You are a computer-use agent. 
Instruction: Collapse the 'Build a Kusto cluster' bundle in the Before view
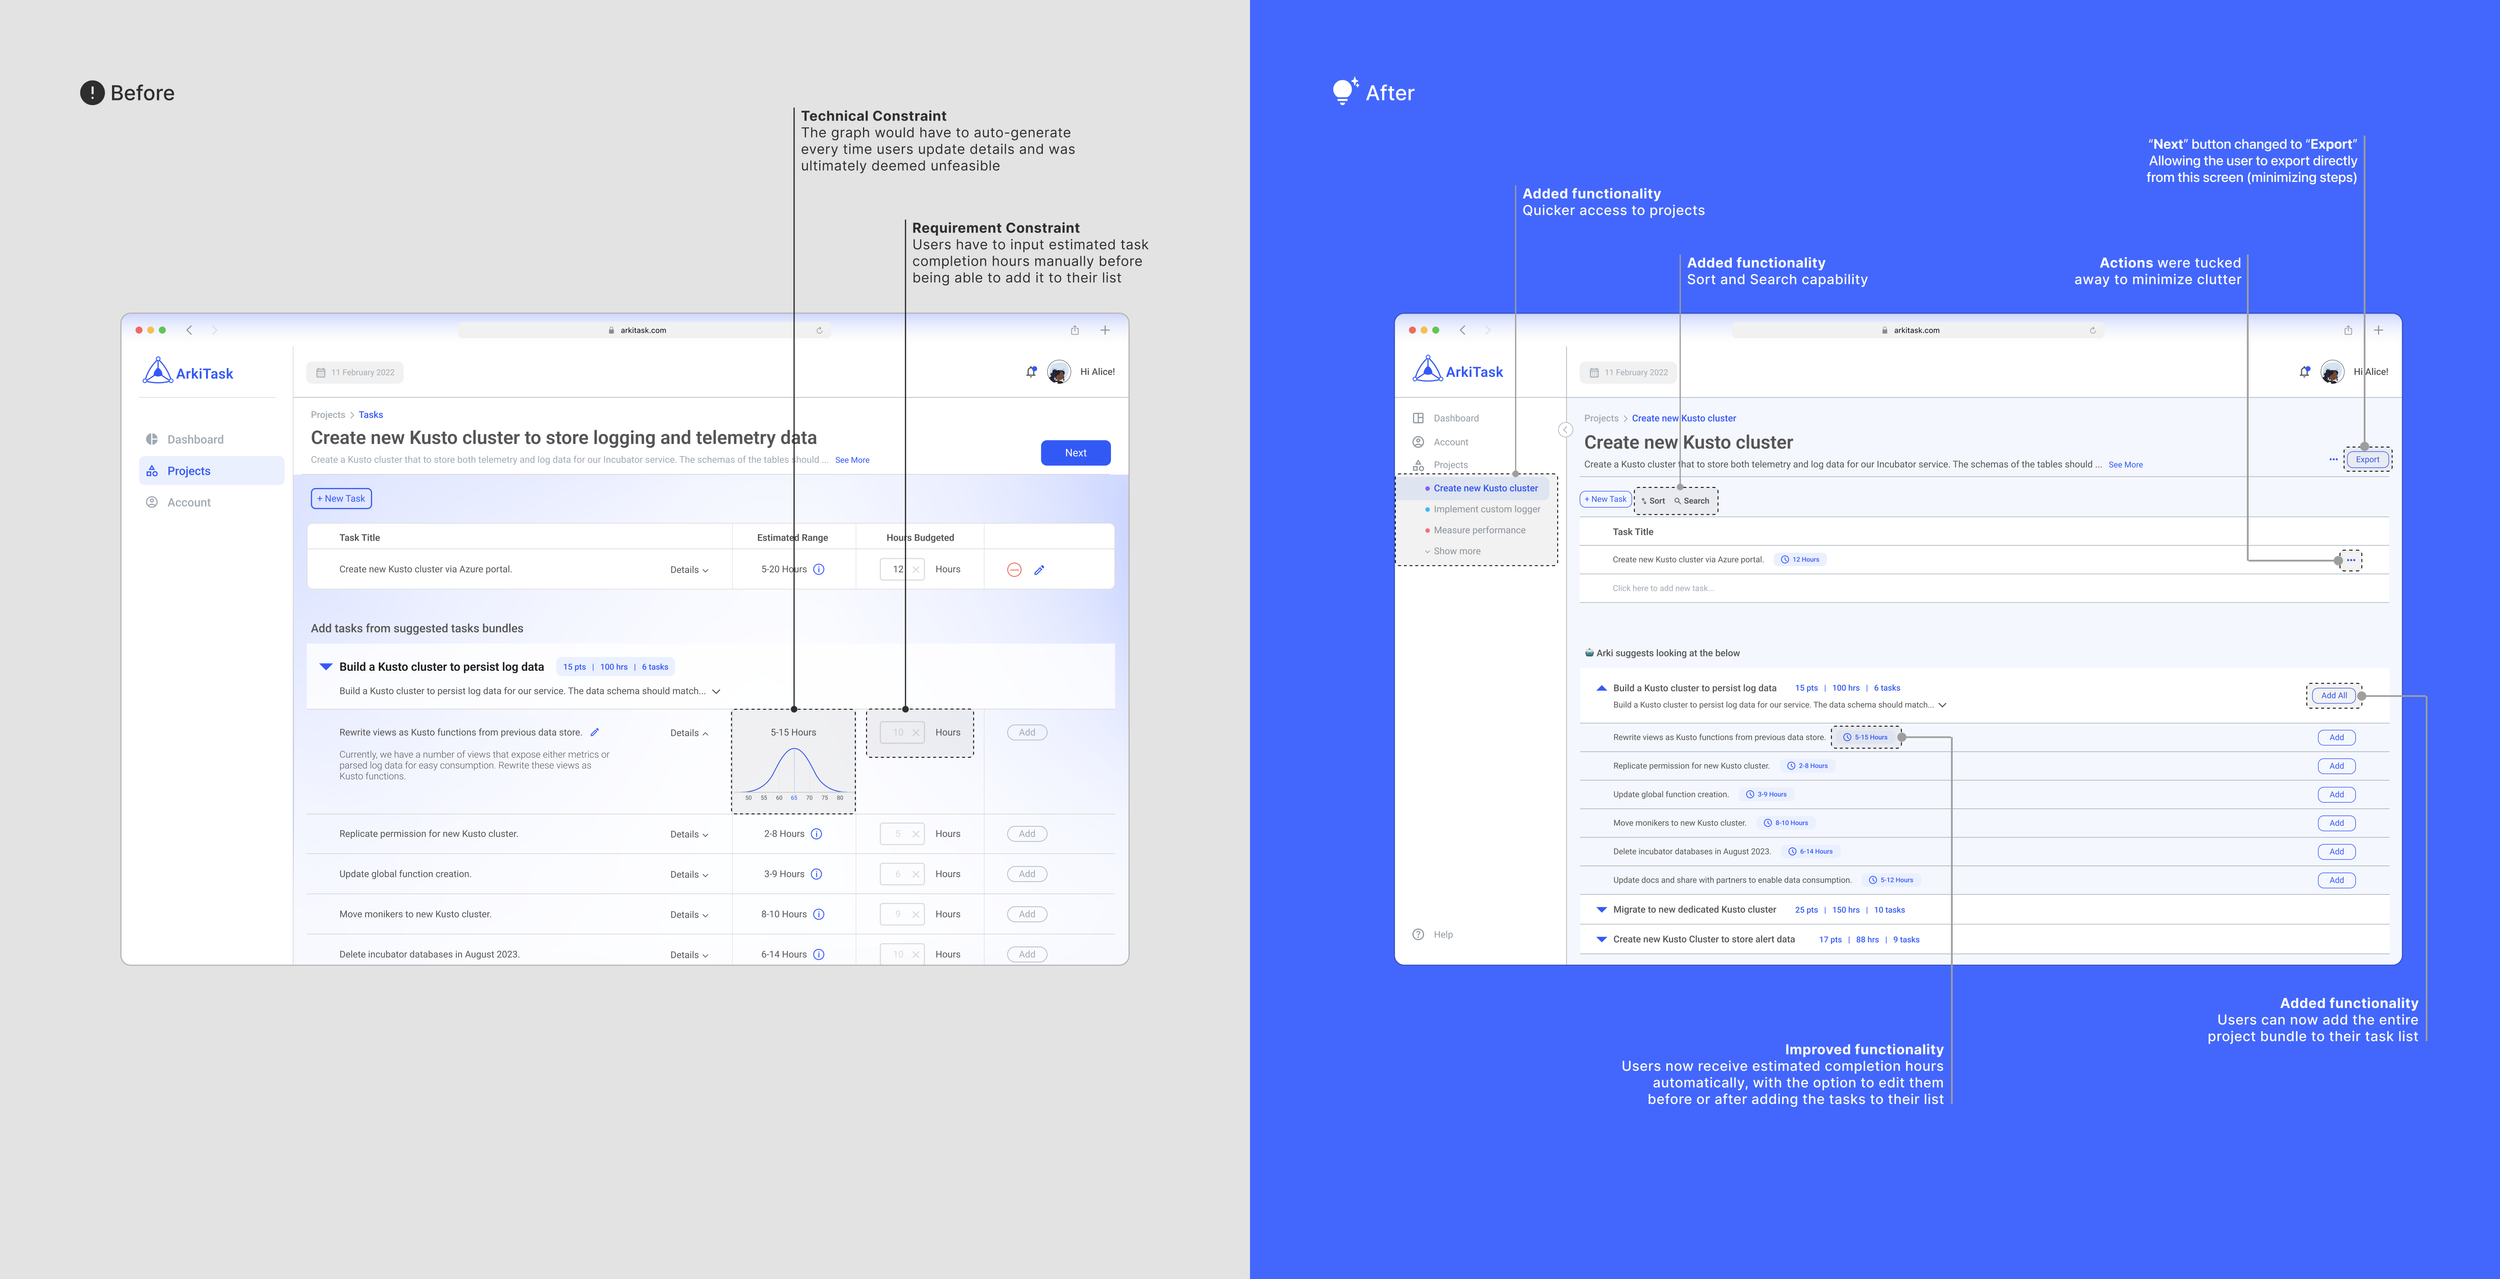(x=326, y=667)
